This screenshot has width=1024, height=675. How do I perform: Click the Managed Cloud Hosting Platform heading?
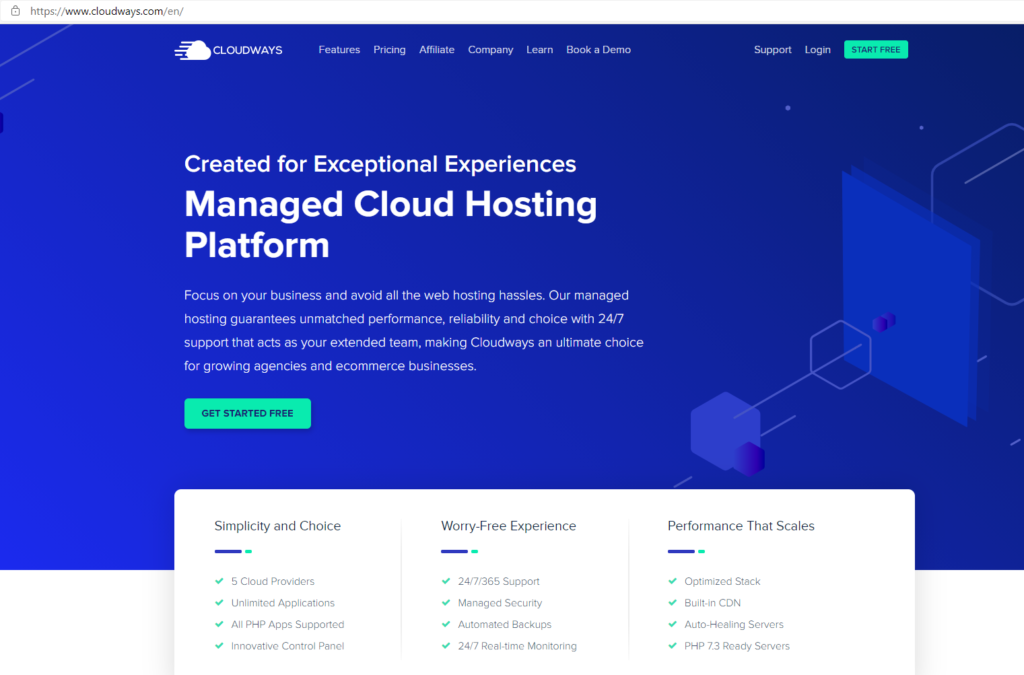(x=391, y=224)
